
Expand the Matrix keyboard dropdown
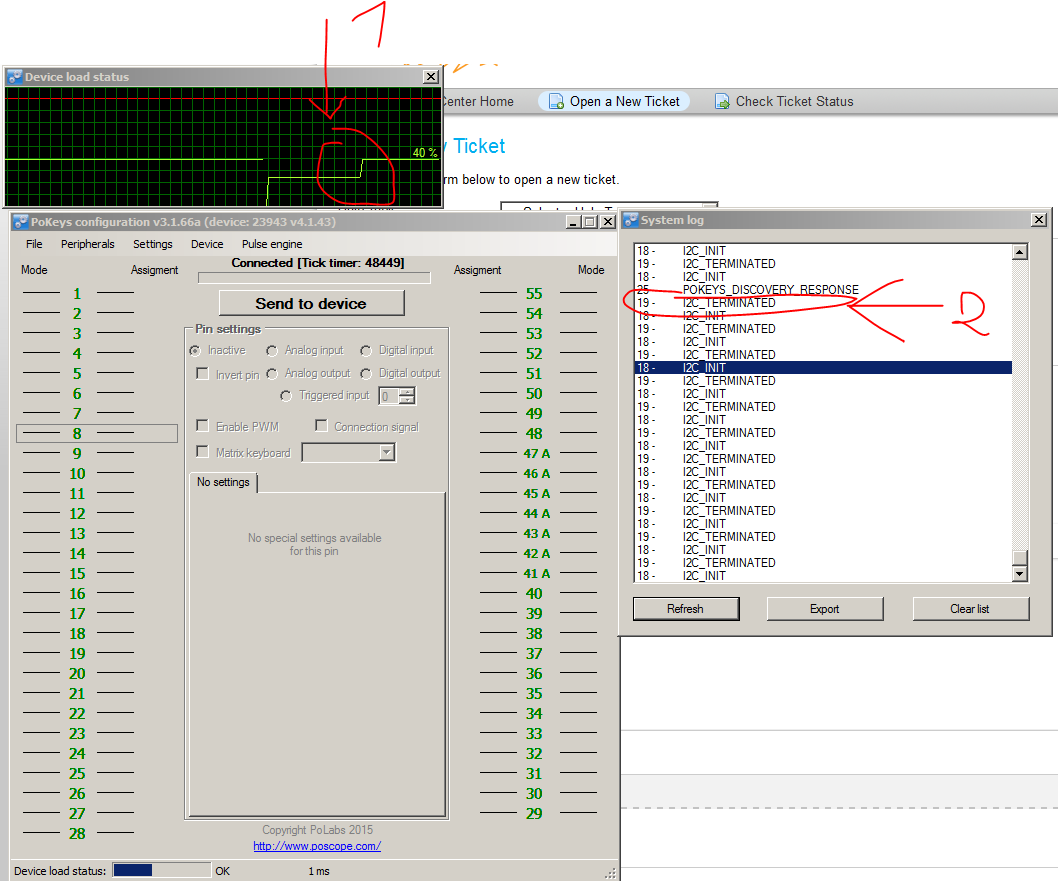(x=387, y=453)
